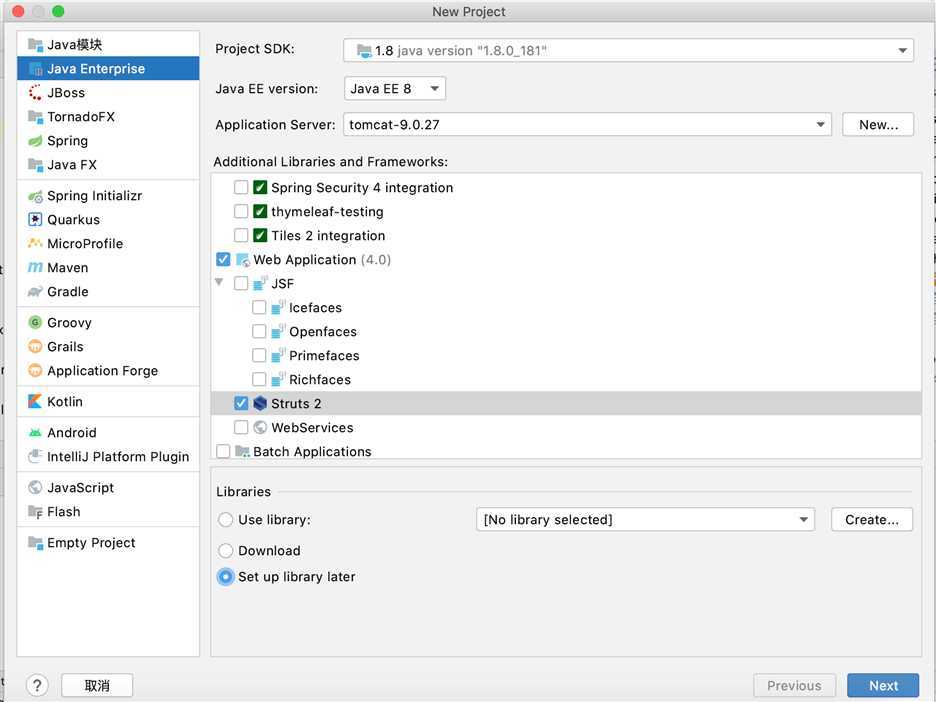Click the Struts 2 framework label
This screenshot has height=702, width=936.
tap(296, 404)
